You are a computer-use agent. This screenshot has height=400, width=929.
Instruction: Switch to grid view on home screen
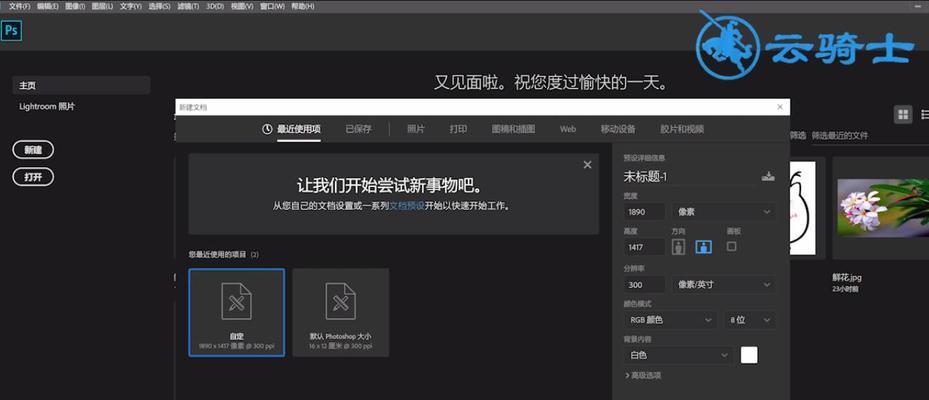[903, 114]
